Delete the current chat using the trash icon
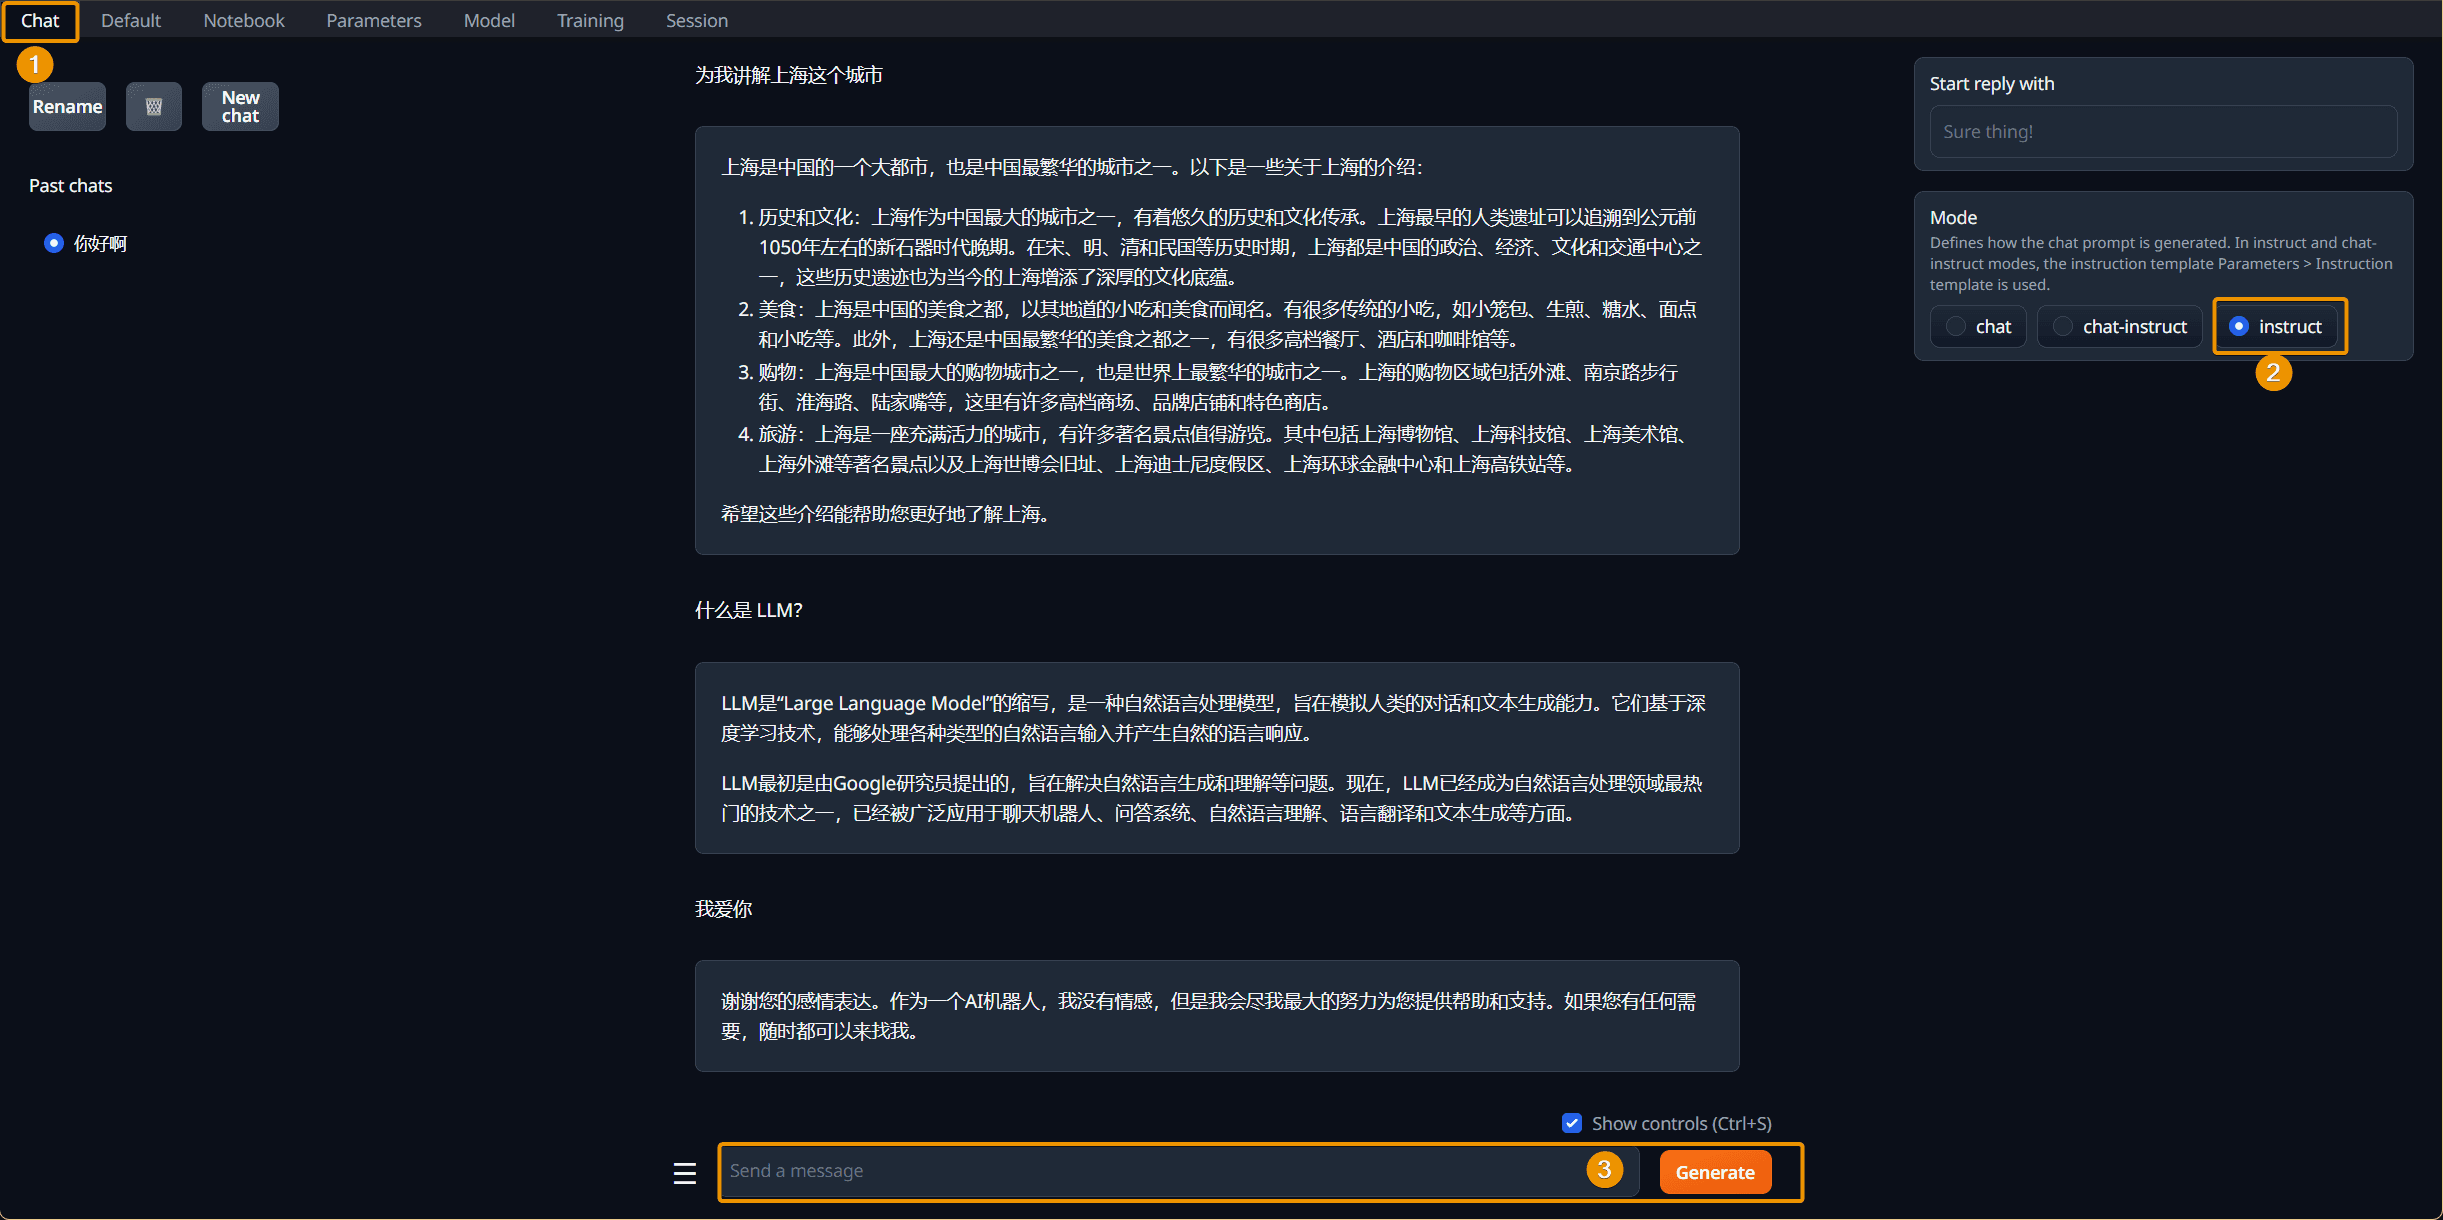 click(153, 106)
